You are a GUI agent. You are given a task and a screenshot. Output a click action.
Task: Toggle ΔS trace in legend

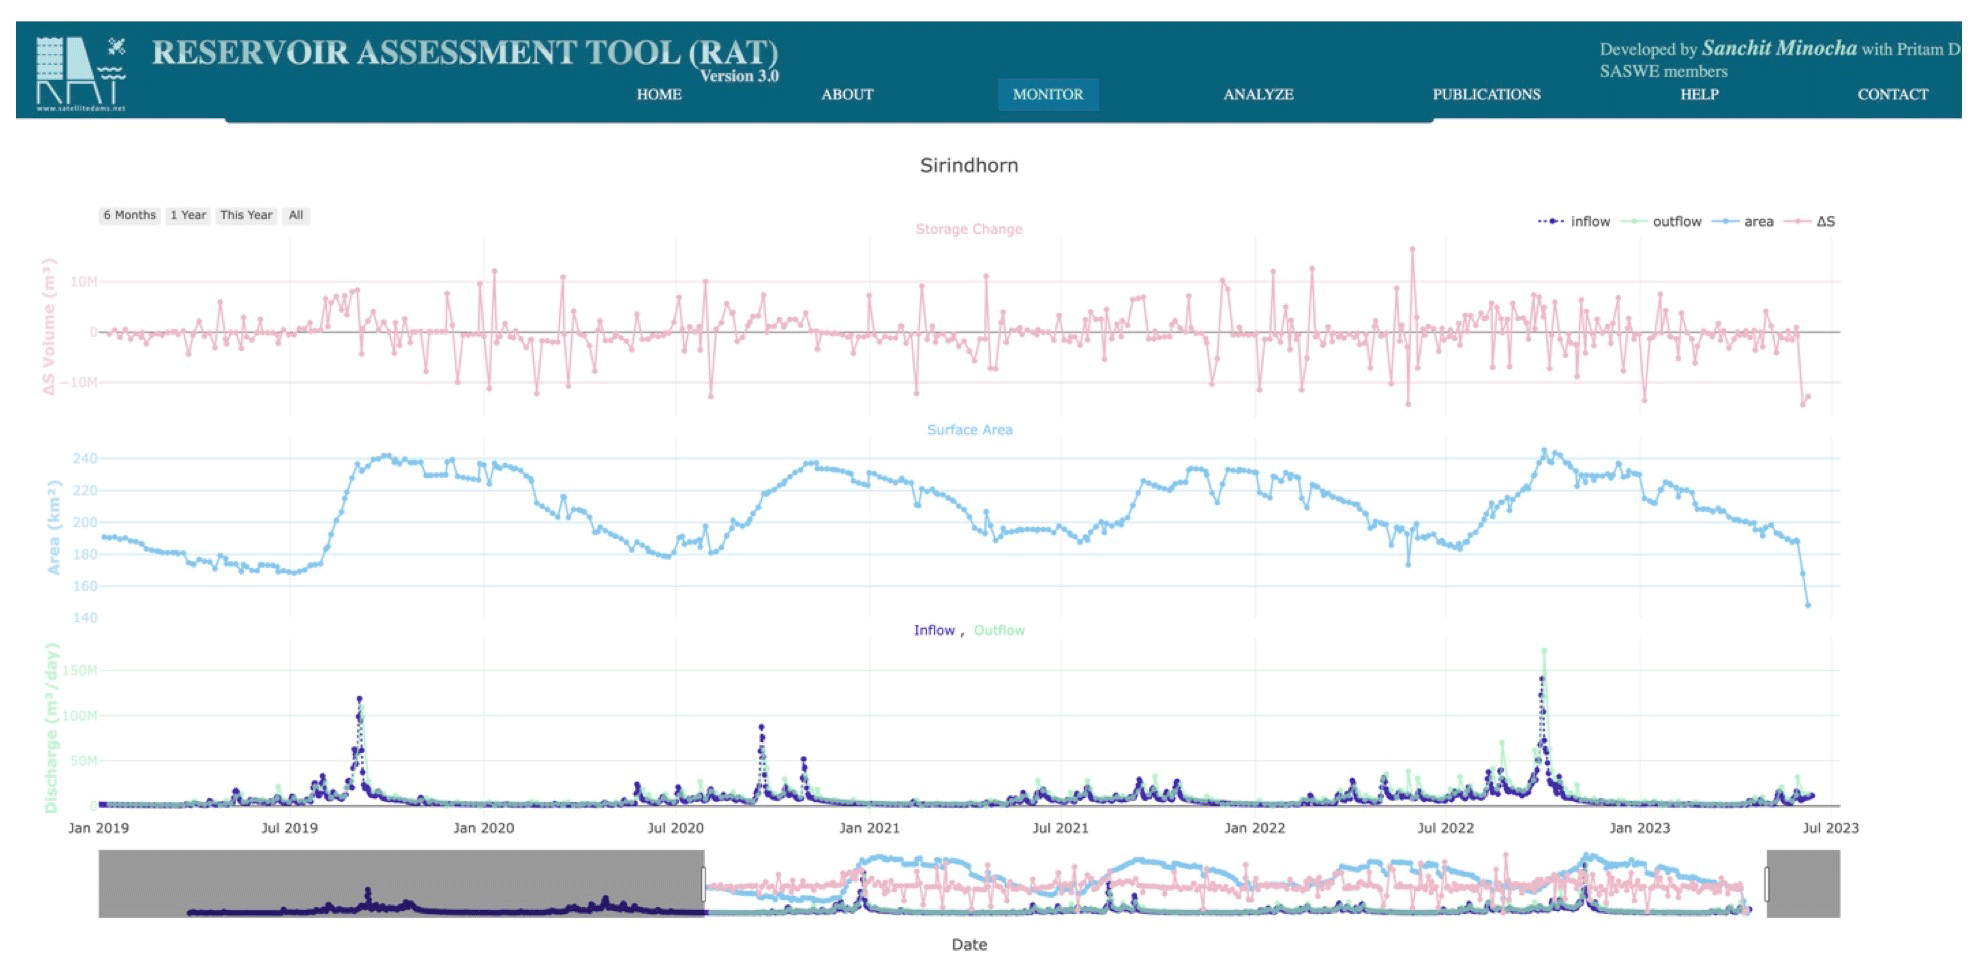1825,222
